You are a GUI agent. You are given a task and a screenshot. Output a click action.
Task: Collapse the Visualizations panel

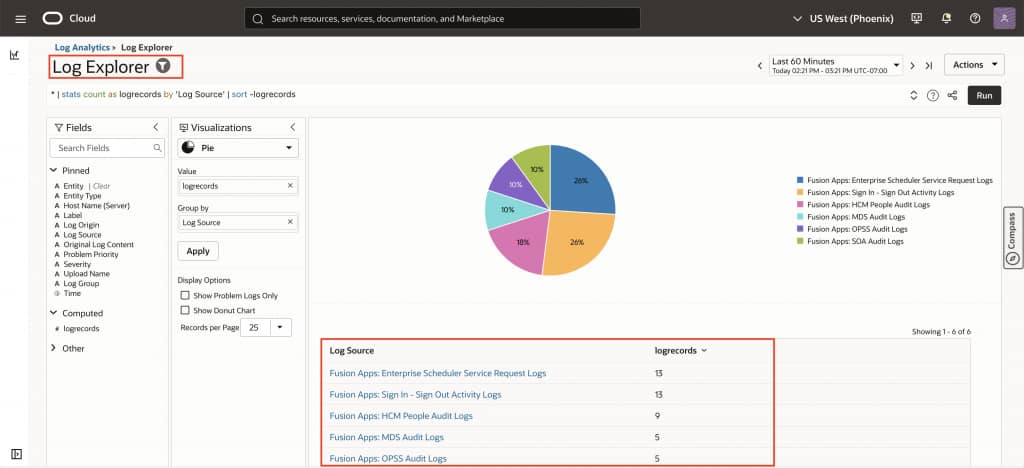tap(293, 127)
